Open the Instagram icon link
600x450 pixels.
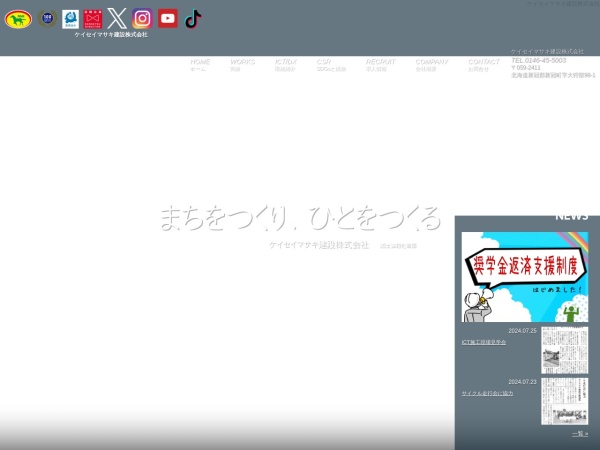click(142, 18)
